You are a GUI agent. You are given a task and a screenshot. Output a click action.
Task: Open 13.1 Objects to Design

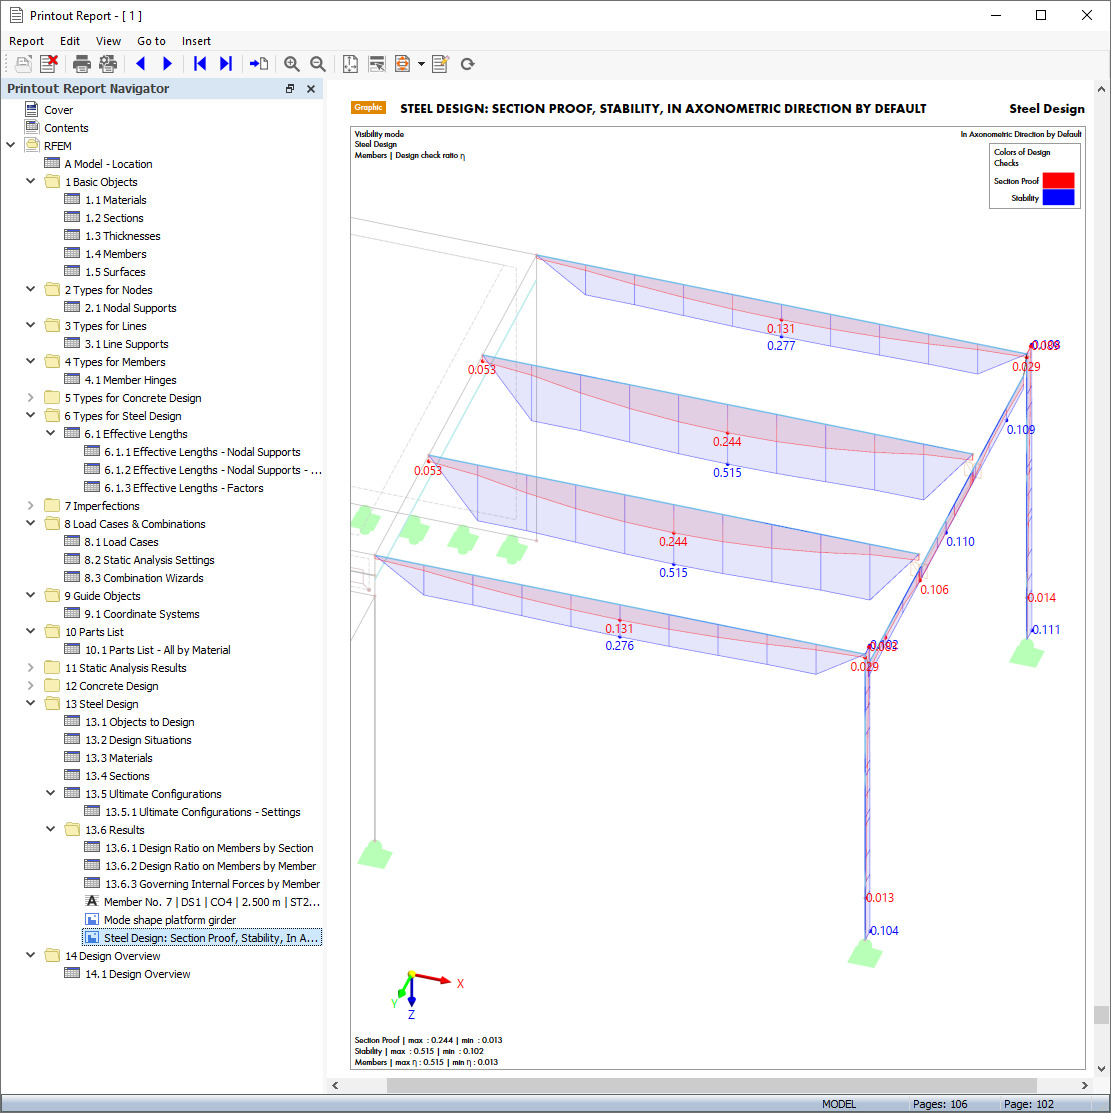(140, 723)
